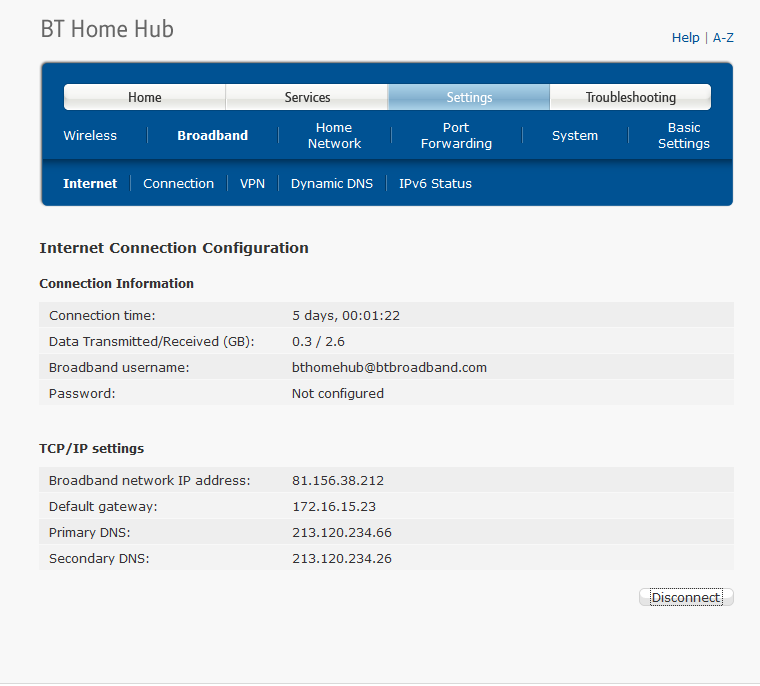Screen dimensions: 760x686
Task: Select secondary DNS value 213.120.234.26
Action: [342, 558]
